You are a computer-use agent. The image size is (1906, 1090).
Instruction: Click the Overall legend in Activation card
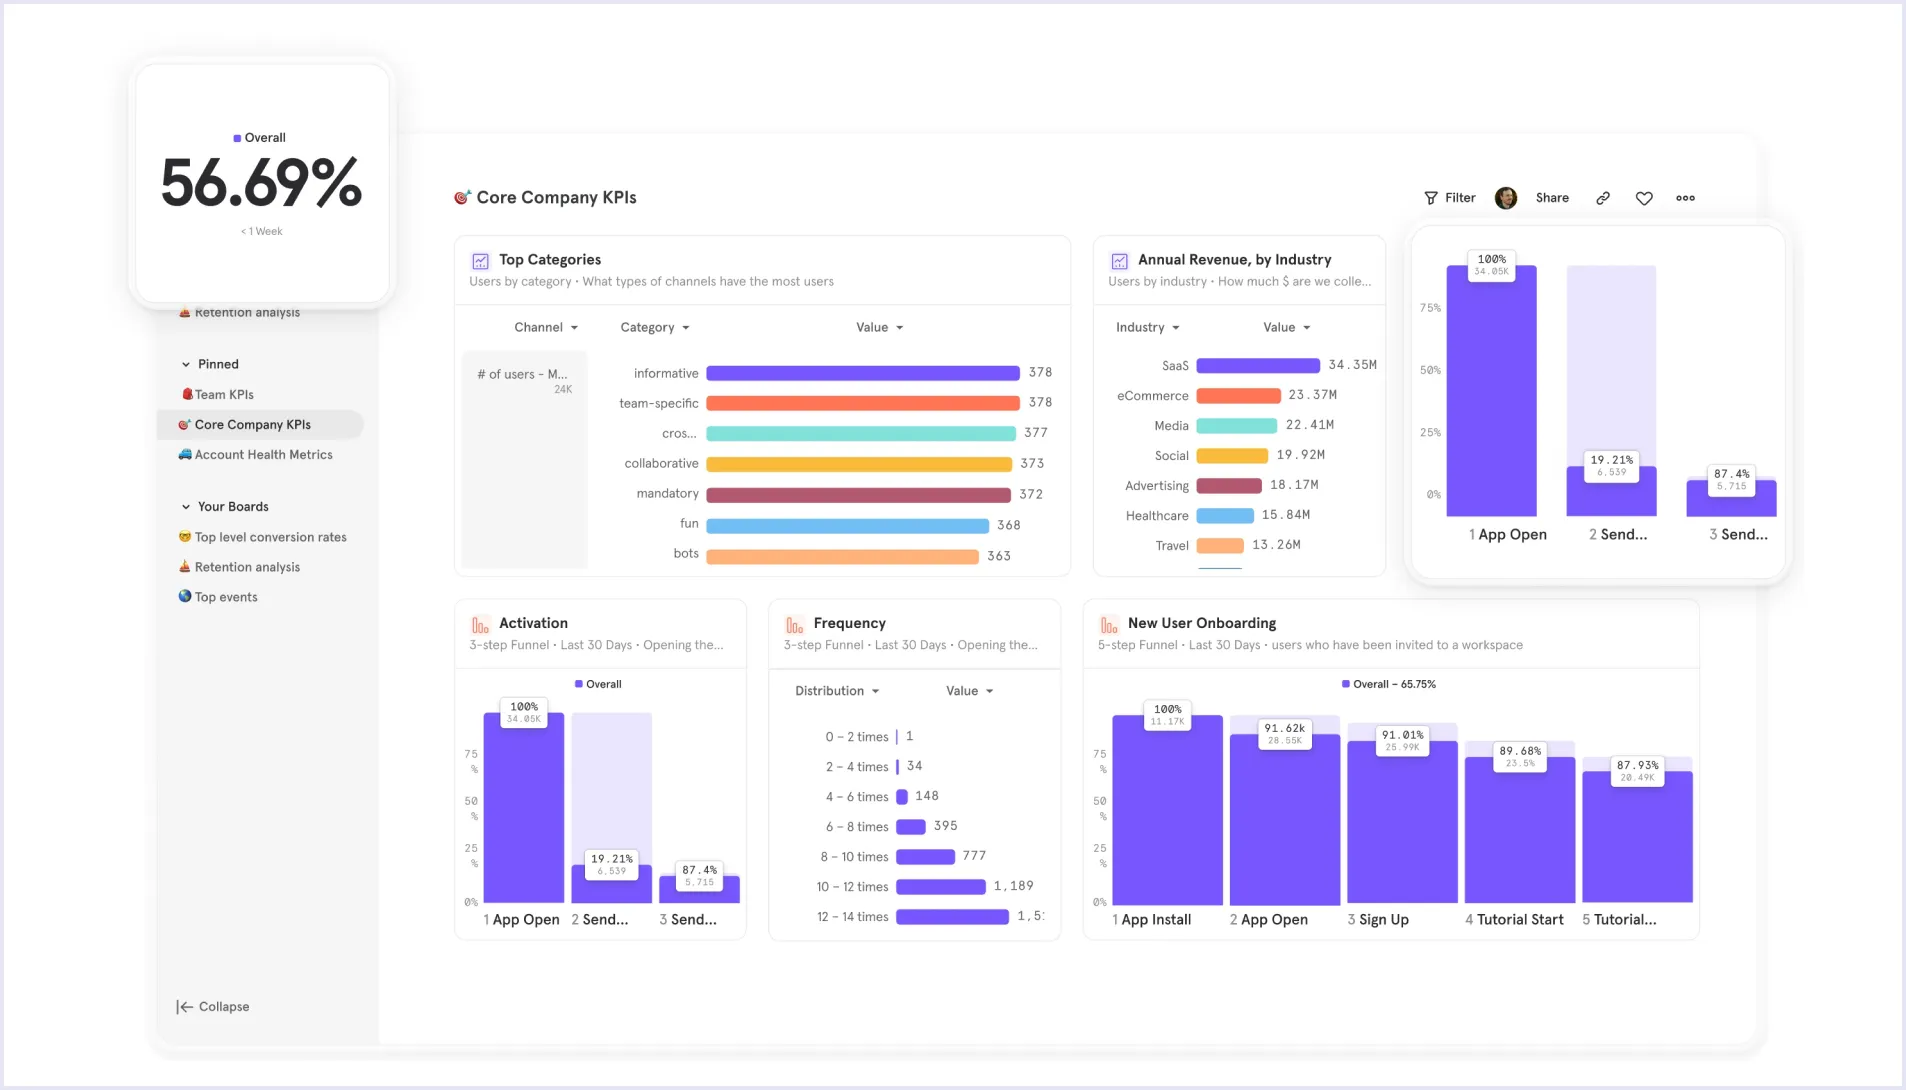pyautogui.click(x=598, y=685)
